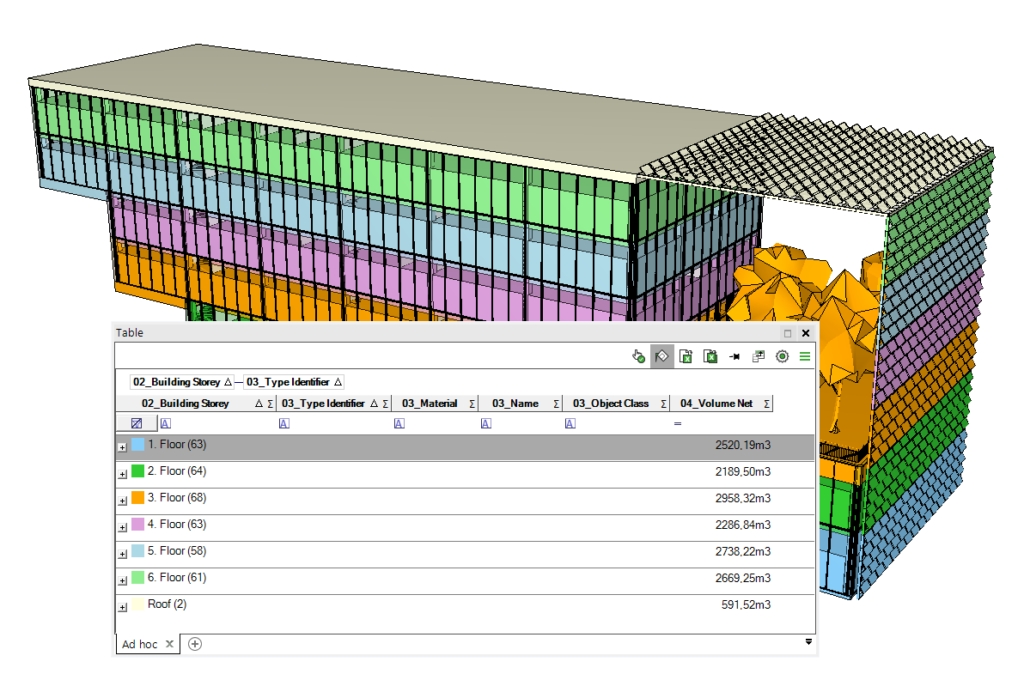Toggle sum sigma on 03_Material column
Screen dimensions: 1024x686
click(471, 404)
